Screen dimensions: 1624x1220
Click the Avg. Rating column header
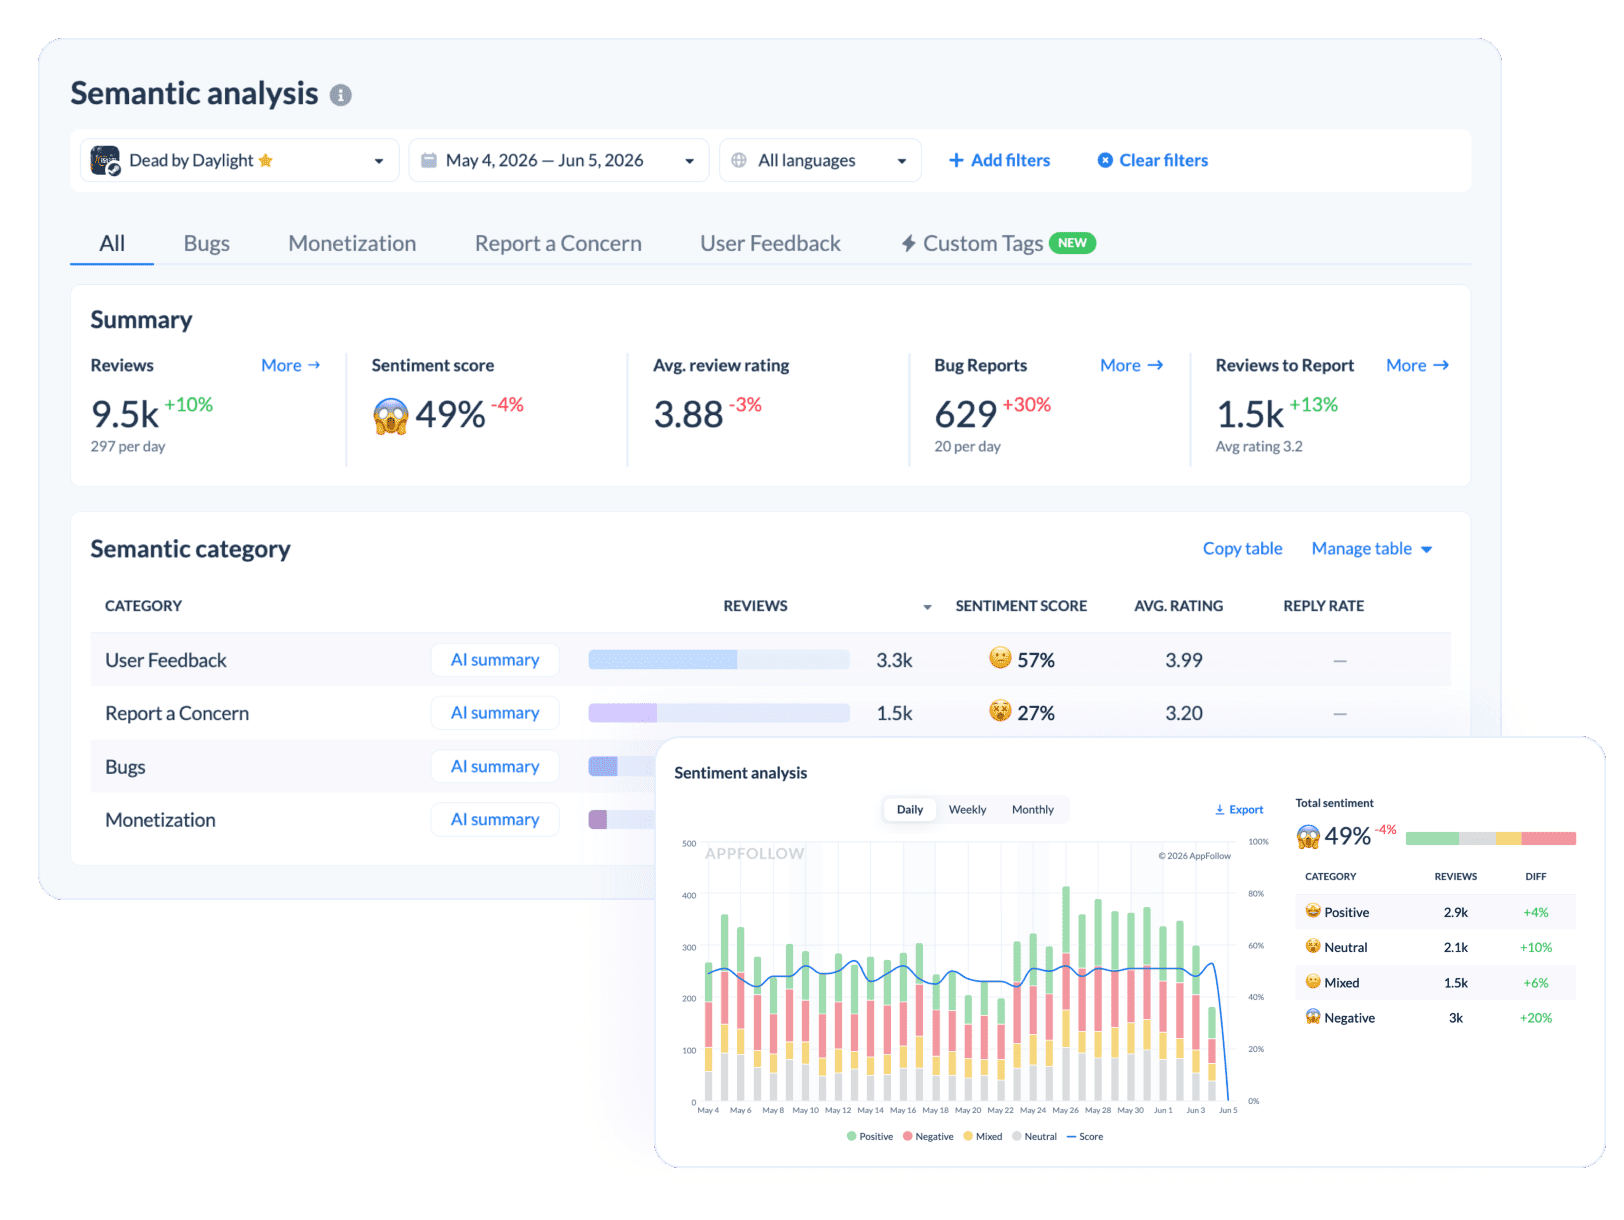[x=1178, y=606]
